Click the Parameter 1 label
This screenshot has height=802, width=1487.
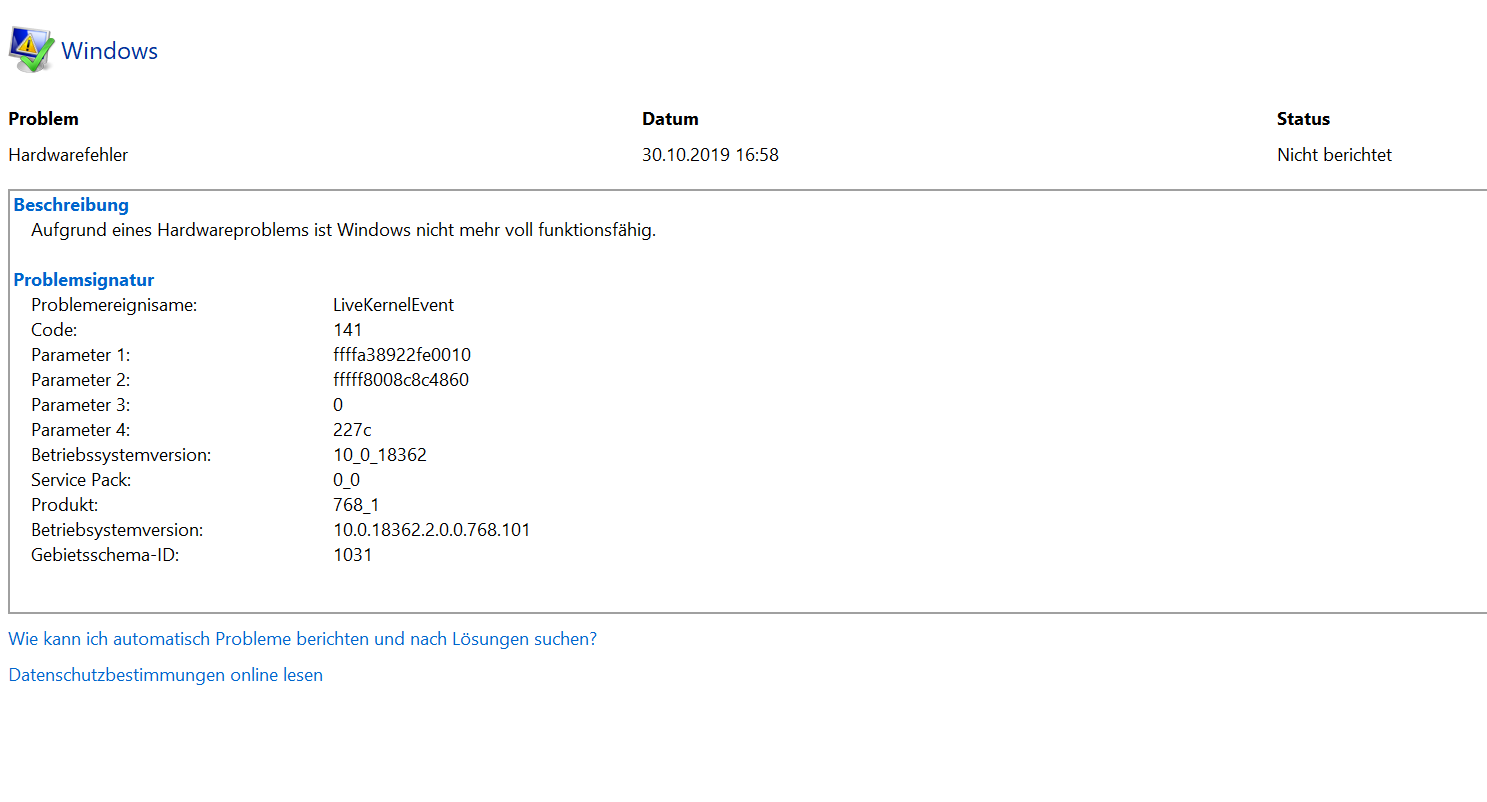[80, 355]
